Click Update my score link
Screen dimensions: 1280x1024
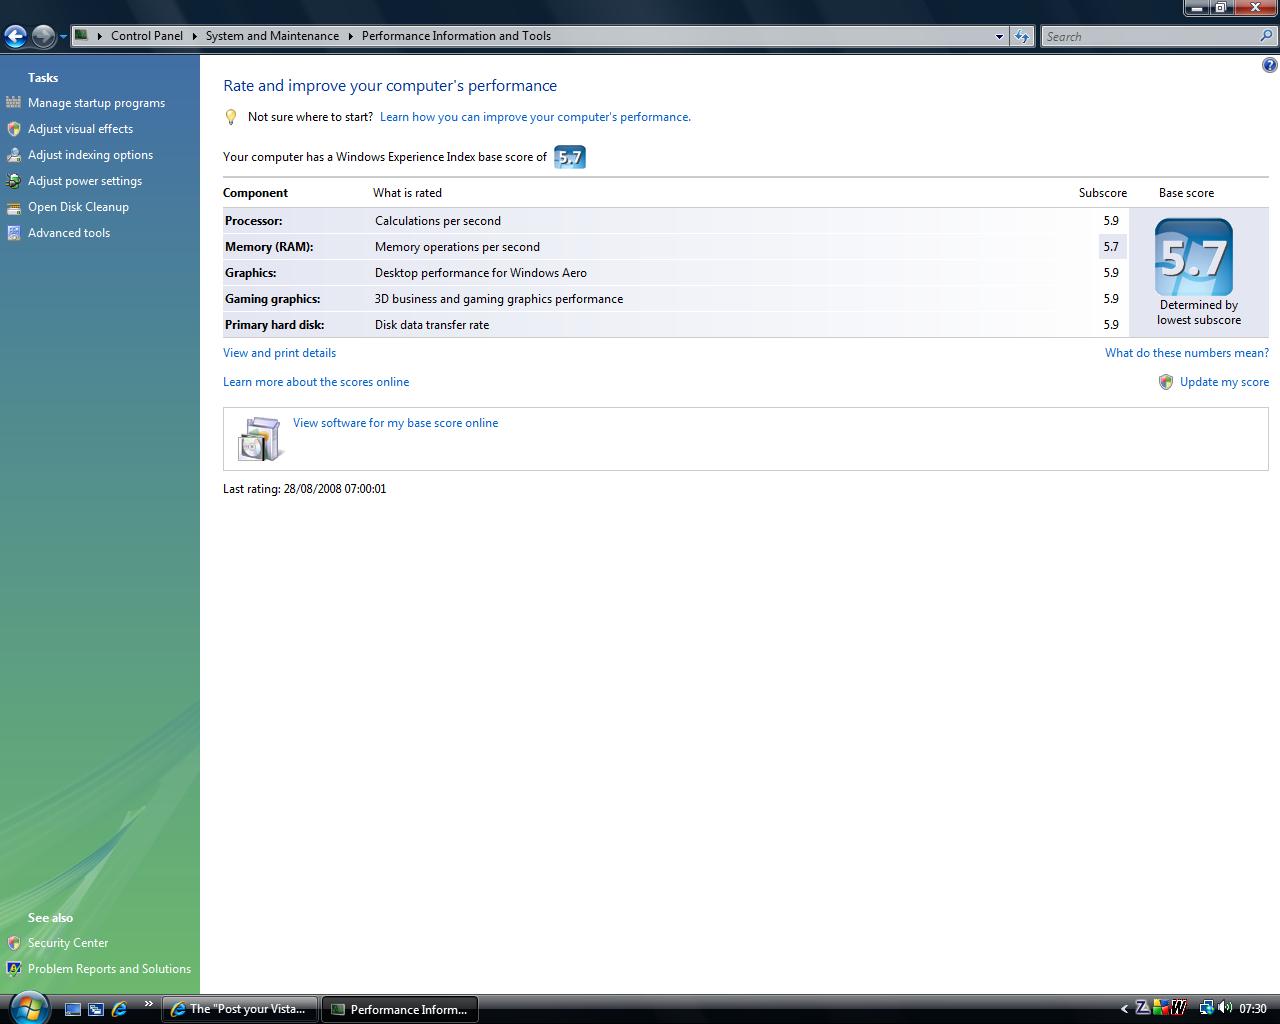coord(1224,382)
